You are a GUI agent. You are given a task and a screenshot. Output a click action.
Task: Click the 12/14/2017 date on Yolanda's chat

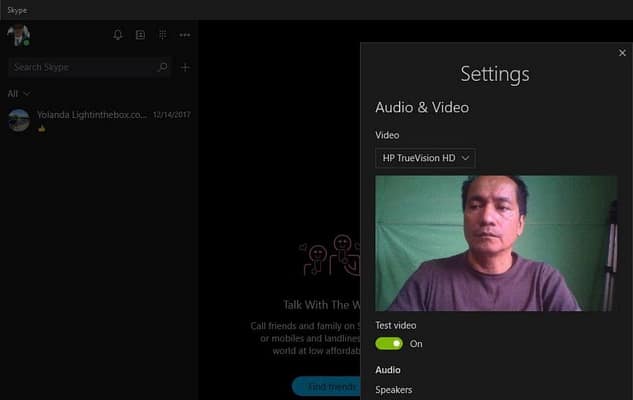[x=172, y=115]
